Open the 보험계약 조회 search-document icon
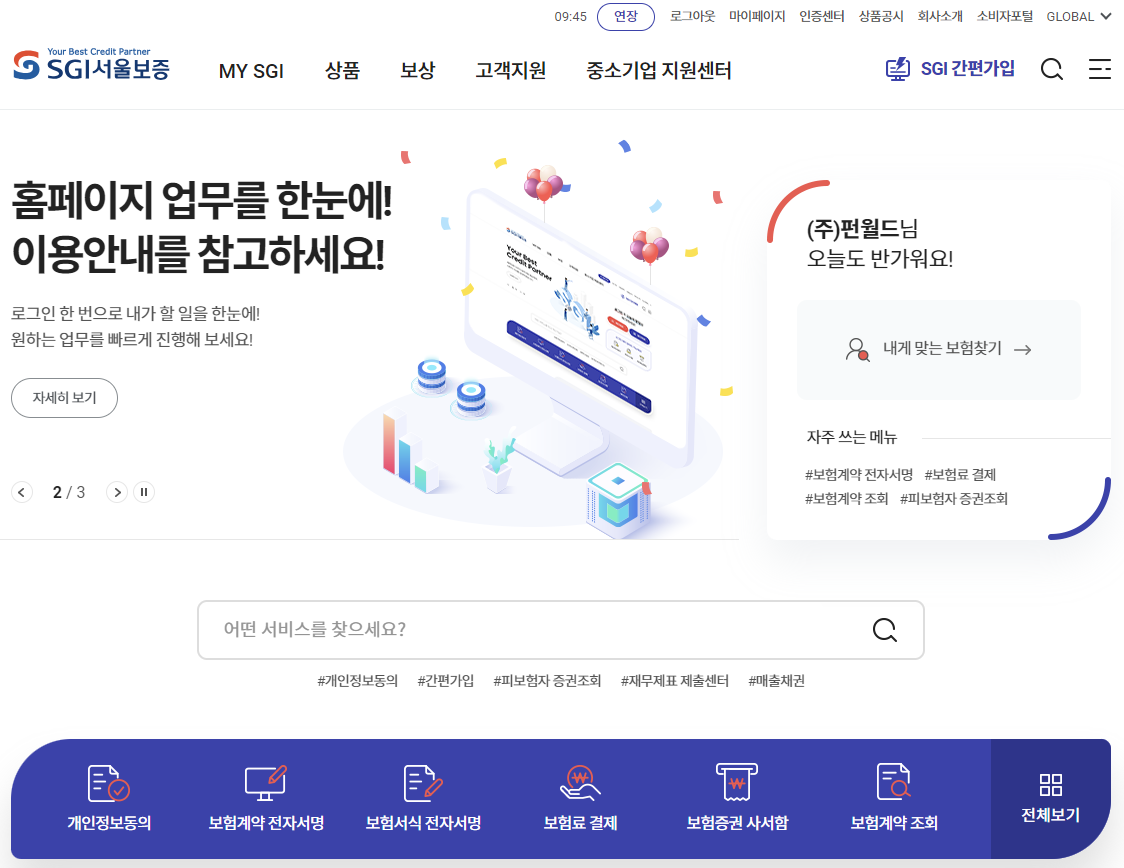Image resolution: width=1124 pixels, height=868 pixels. 894,781
